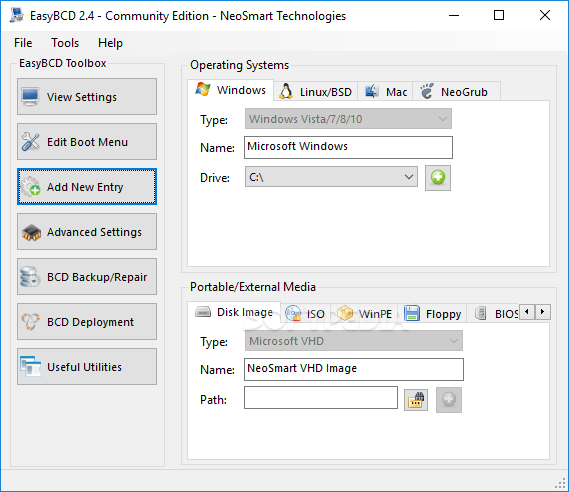Image resolution: width=569 pixels, height=492 pixels.
Task: Click the green add Windows entry icon
Action: (438, 178)
